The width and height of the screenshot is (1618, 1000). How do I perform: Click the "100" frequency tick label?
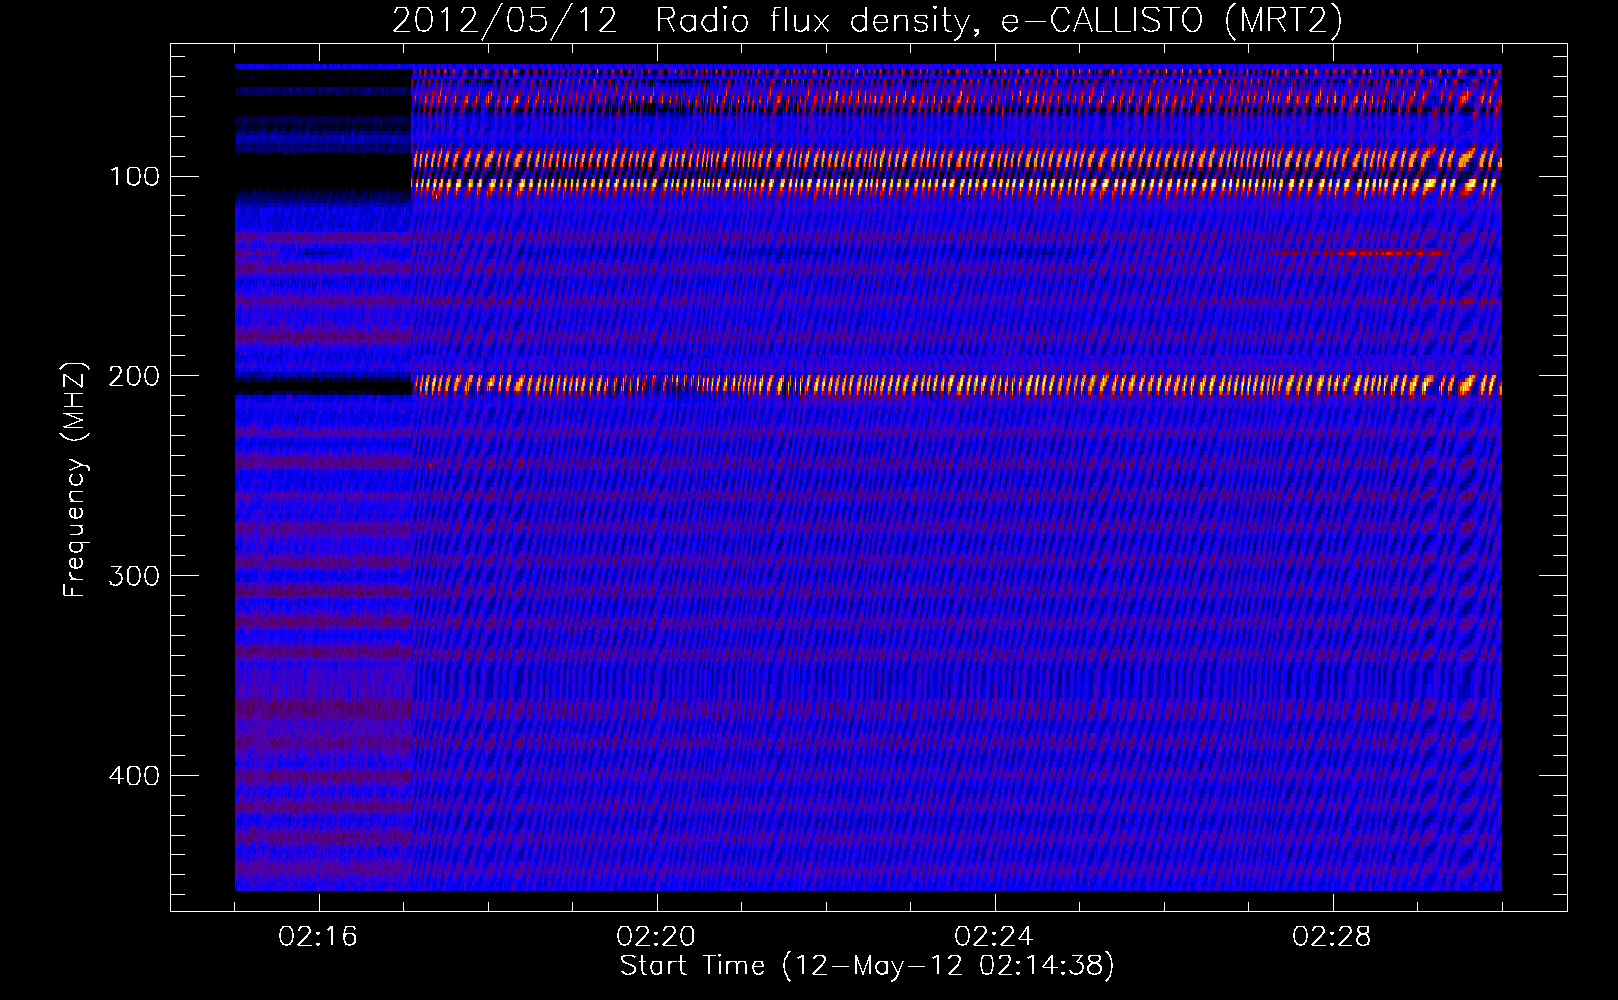click(134, 177)
